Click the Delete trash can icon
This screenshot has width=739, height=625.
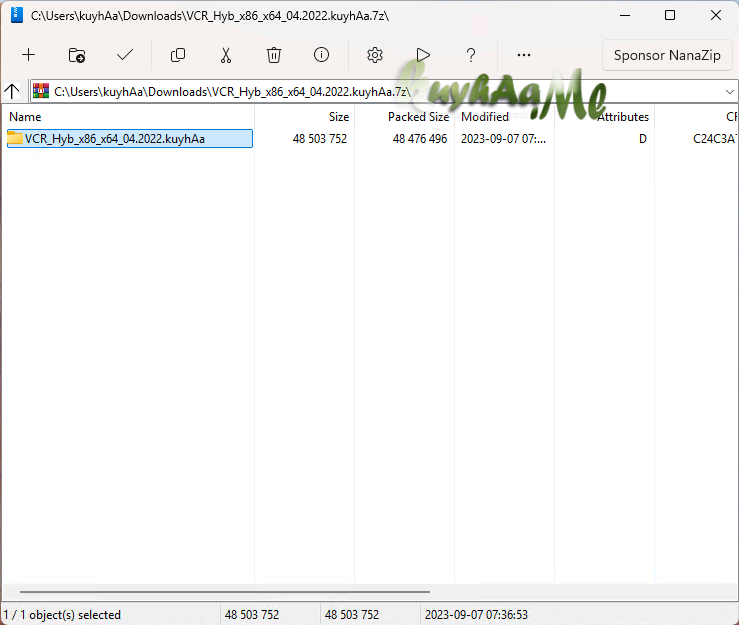point(274,55)
